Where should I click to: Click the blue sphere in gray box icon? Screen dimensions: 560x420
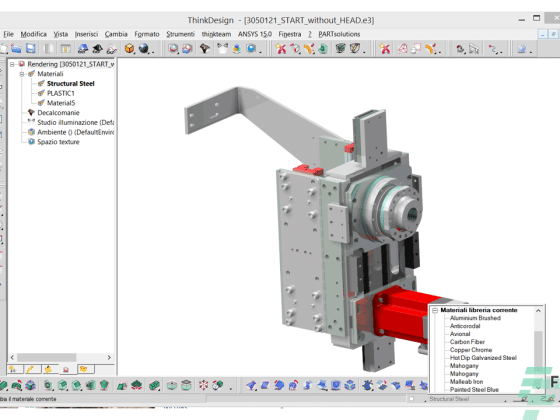[251, 49]
